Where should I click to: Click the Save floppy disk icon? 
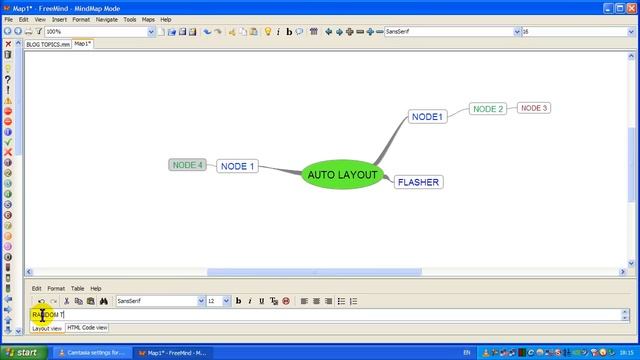pos(182,31)
